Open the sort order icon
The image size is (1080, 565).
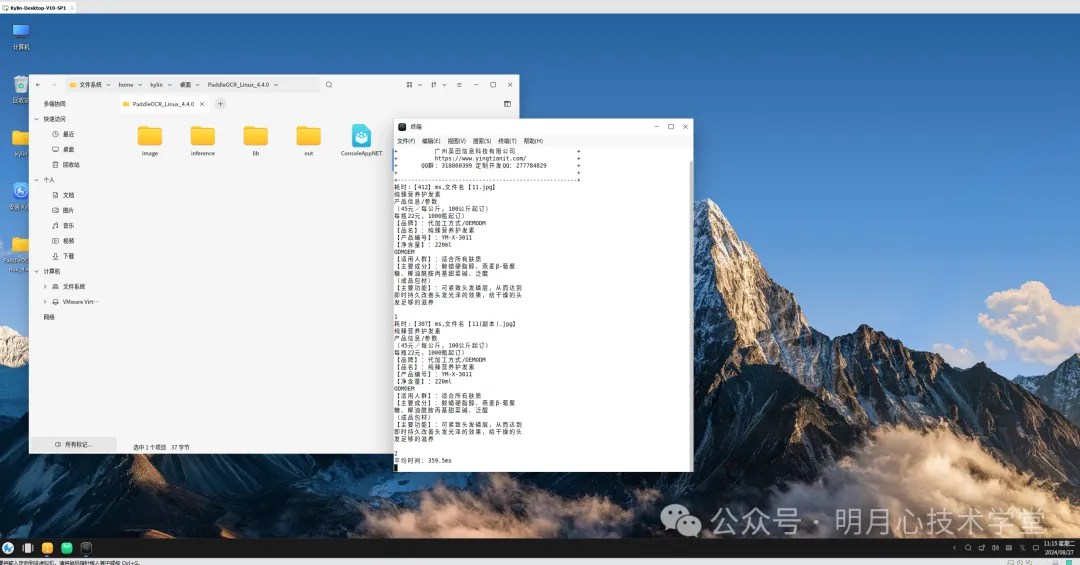click(x=434, y=85)
